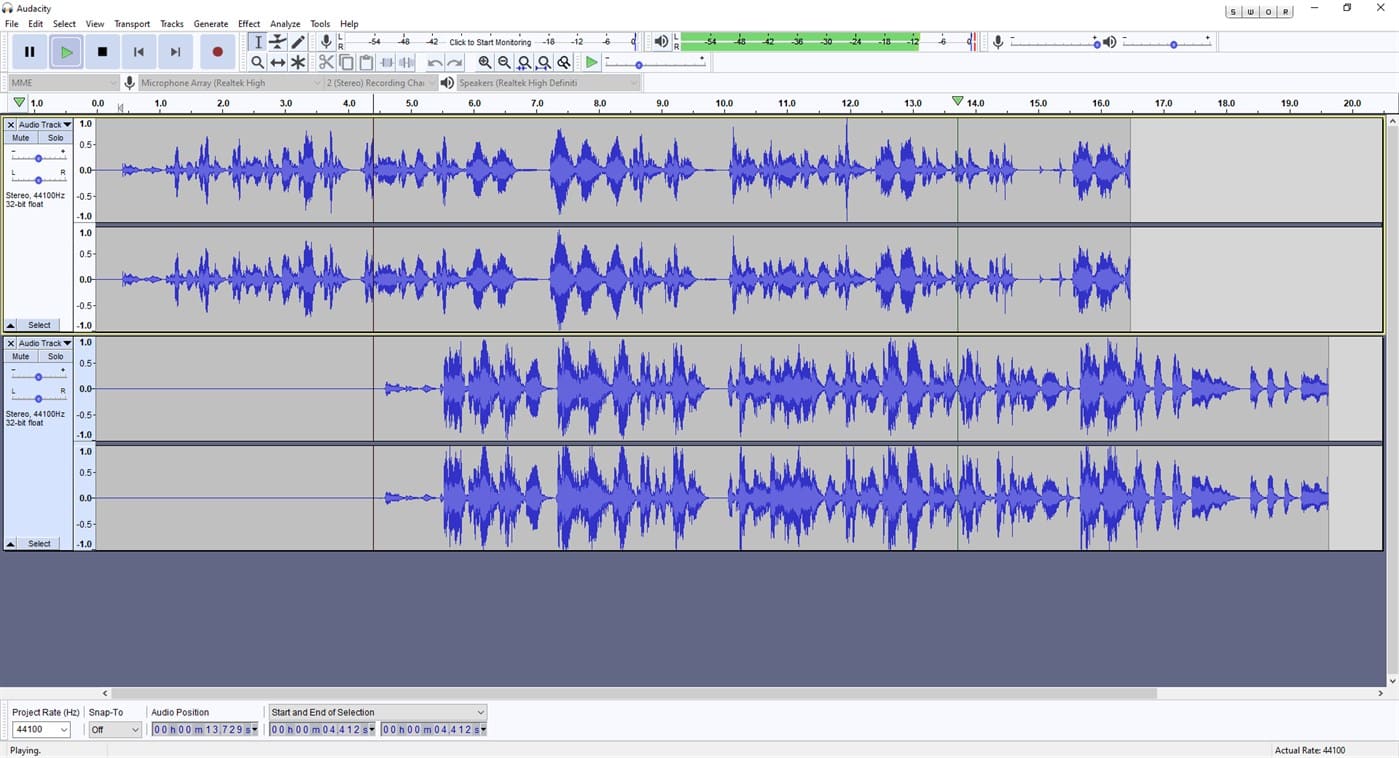Click the Play-at-Speed green arrow
Image resolution: width=1399 pixels, height=758 pixels.
click(x=591, y=62)
